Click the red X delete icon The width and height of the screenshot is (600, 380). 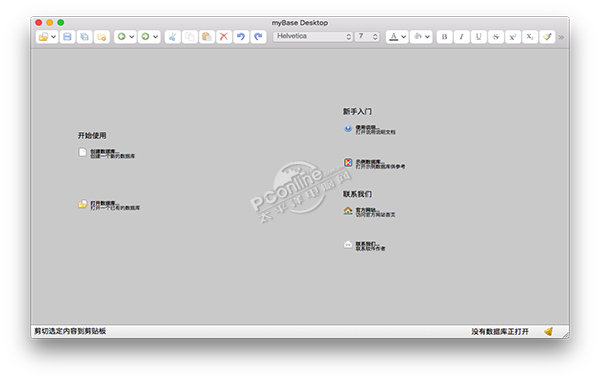click(224, 37)
